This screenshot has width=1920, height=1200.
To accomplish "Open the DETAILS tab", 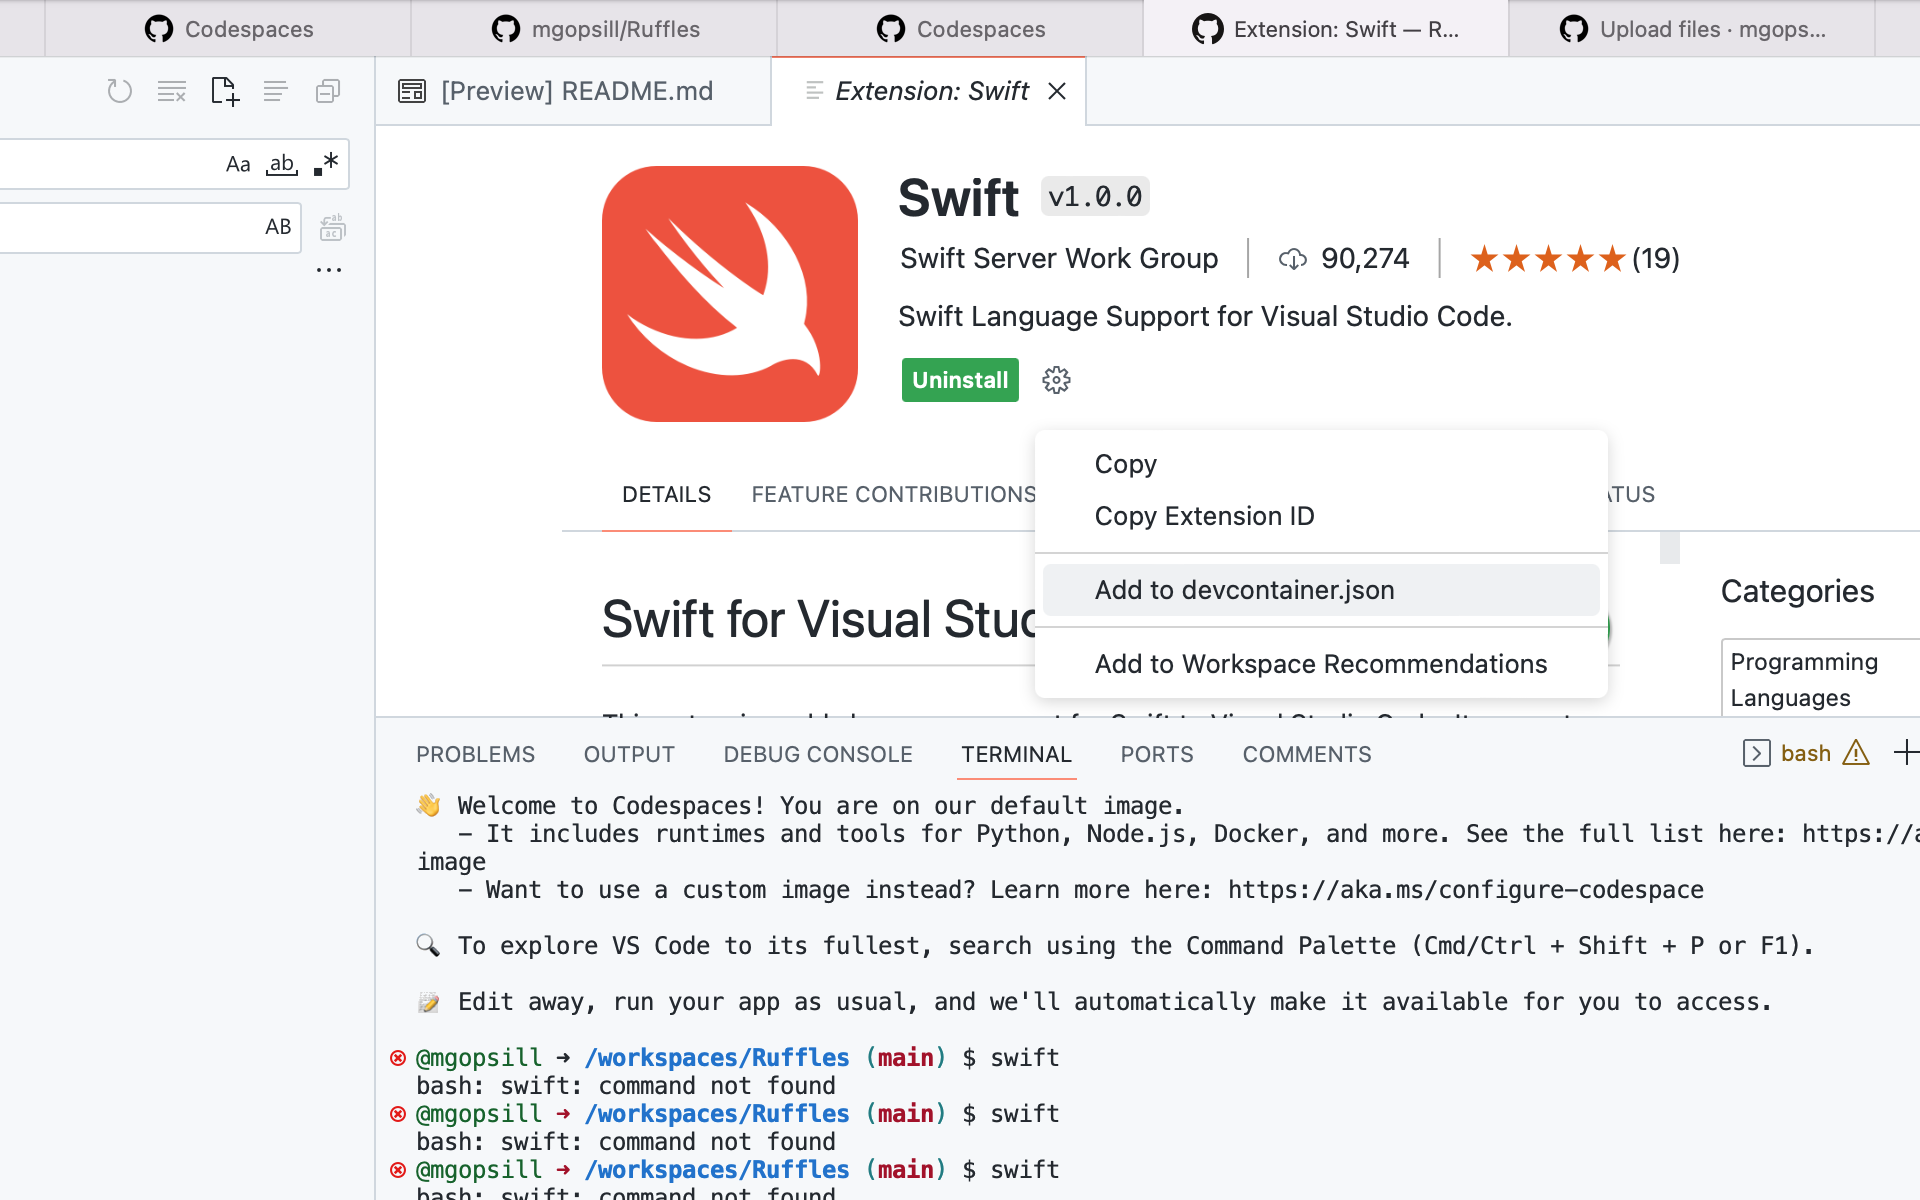I will tap(667, 494).
